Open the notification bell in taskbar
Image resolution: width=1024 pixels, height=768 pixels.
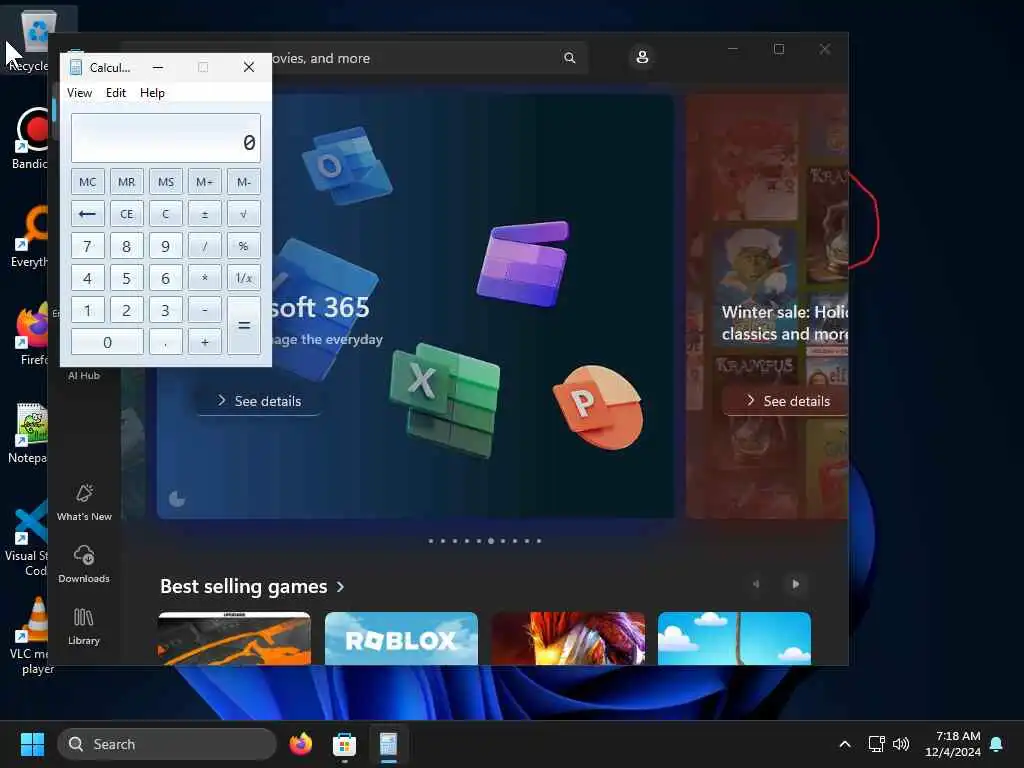coord(997,744)
